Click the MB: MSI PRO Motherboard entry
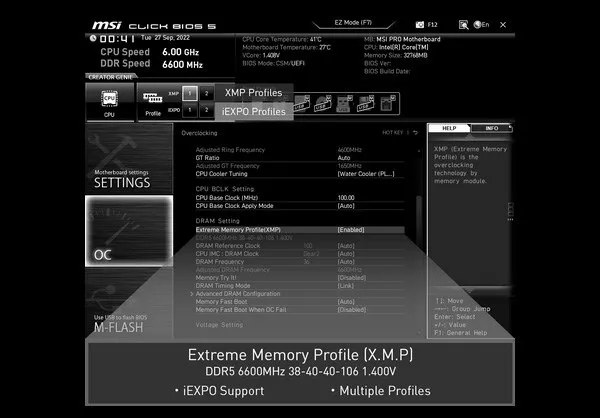The image size is (600, 418). pyautogui.click(x=402, y=39)
